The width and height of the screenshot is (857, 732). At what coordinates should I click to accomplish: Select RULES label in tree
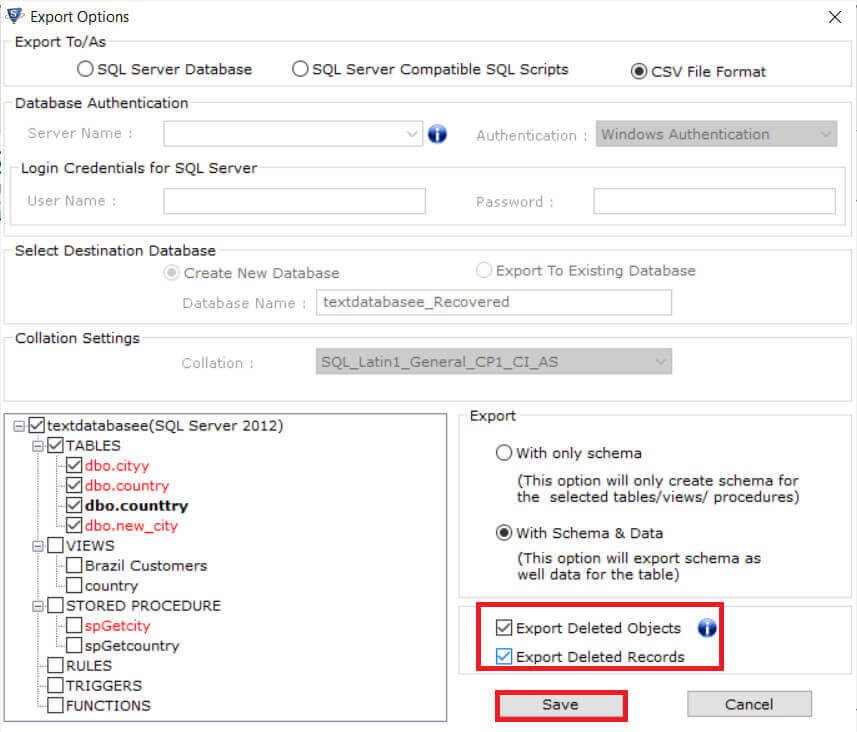(x=89, y=666)
